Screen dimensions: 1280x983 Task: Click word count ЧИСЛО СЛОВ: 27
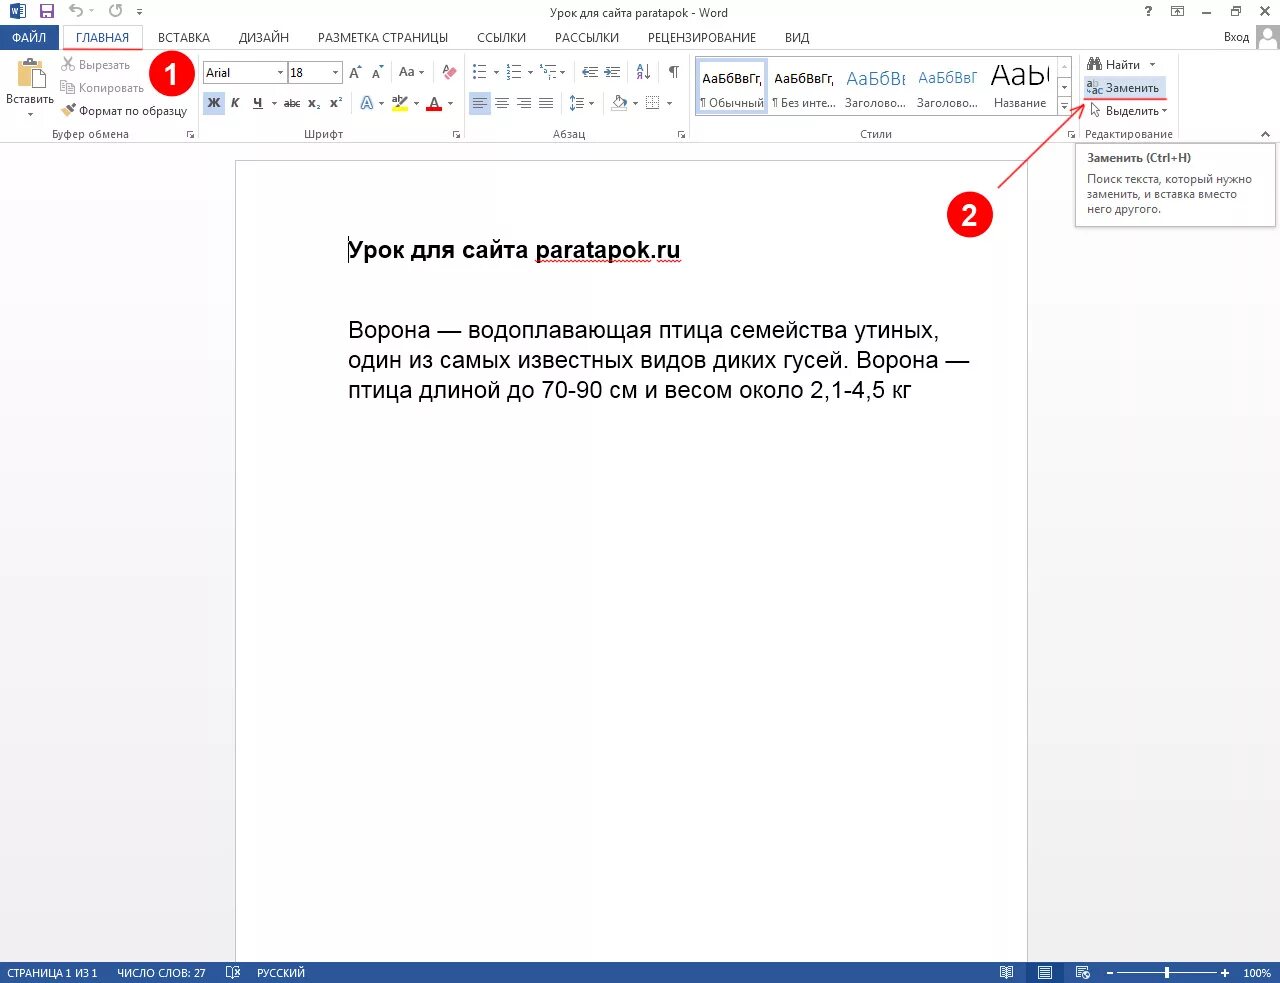point(161,973)
